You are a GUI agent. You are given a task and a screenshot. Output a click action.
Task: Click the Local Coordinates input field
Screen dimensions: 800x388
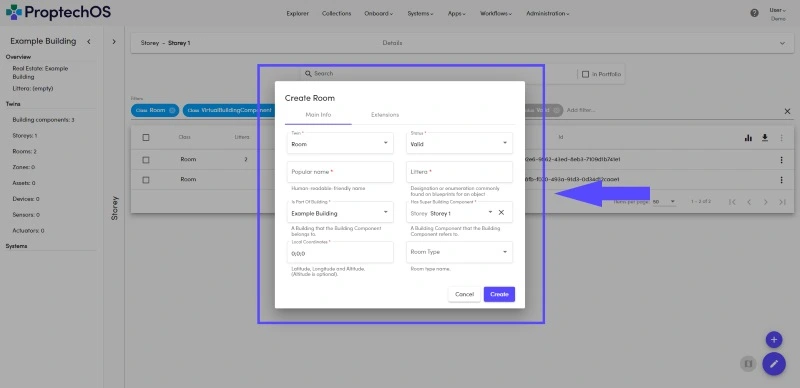(x=340, y=252)
